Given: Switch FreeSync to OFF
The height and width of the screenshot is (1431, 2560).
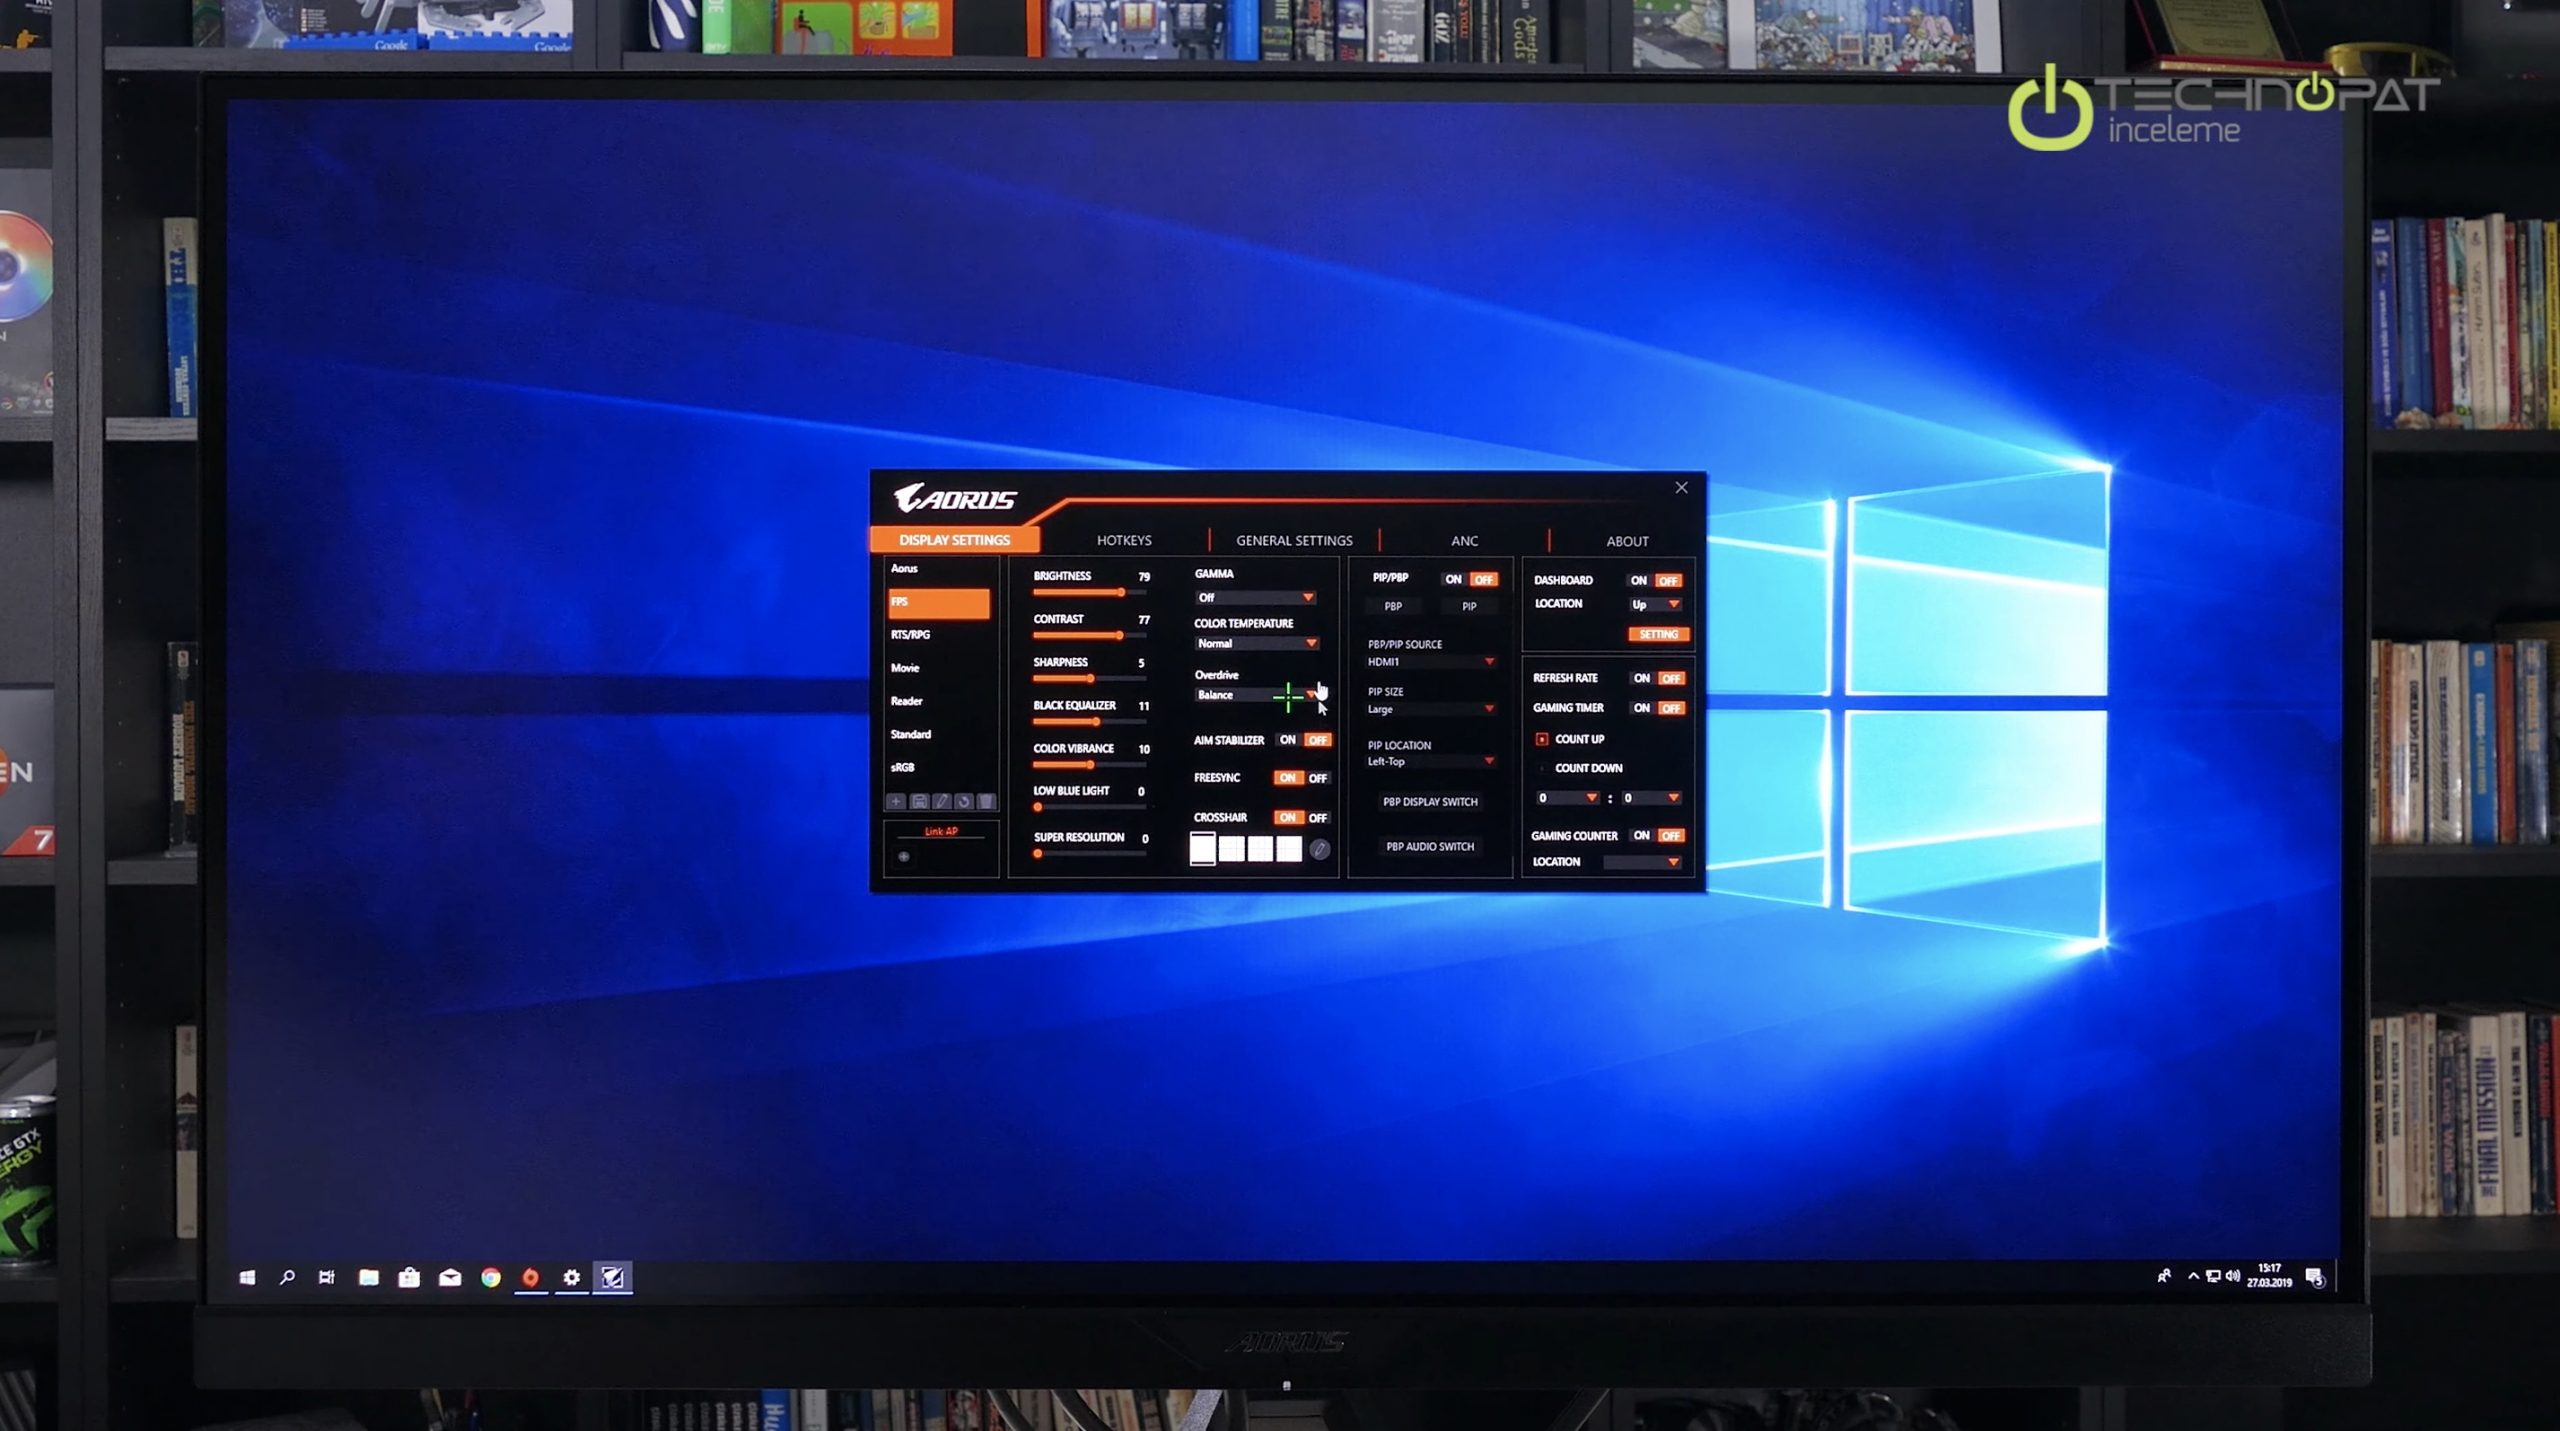Looking at the screenshot, I should pyautogui.click(x=1318, y=779).
